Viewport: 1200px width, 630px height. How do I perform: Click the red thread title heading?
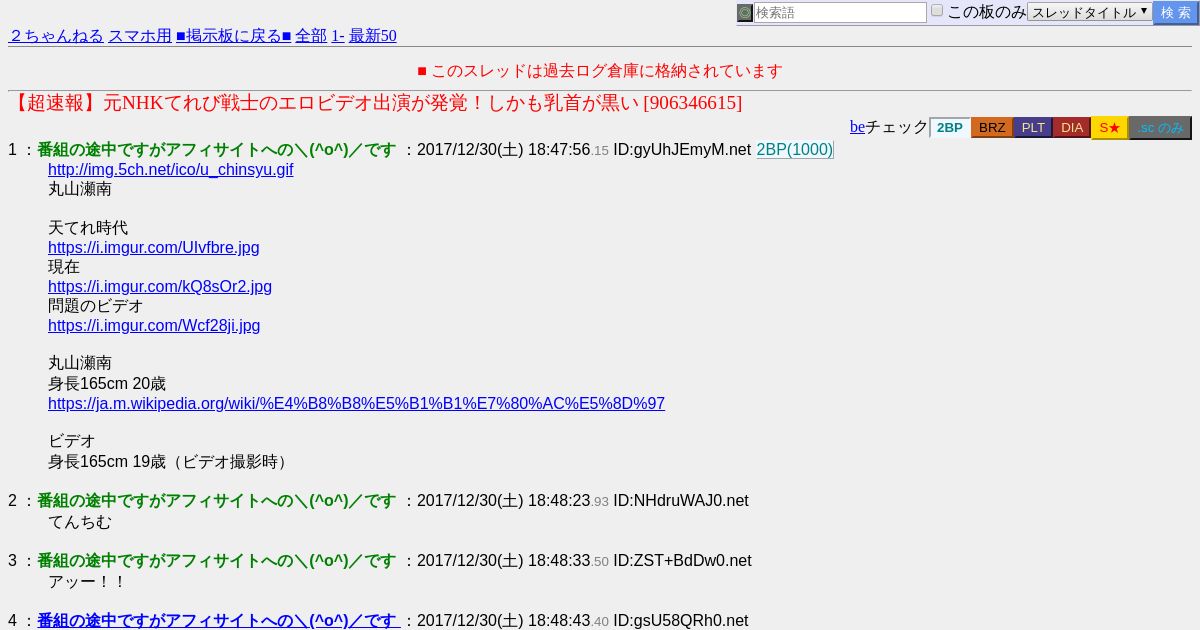coord(375,103)
